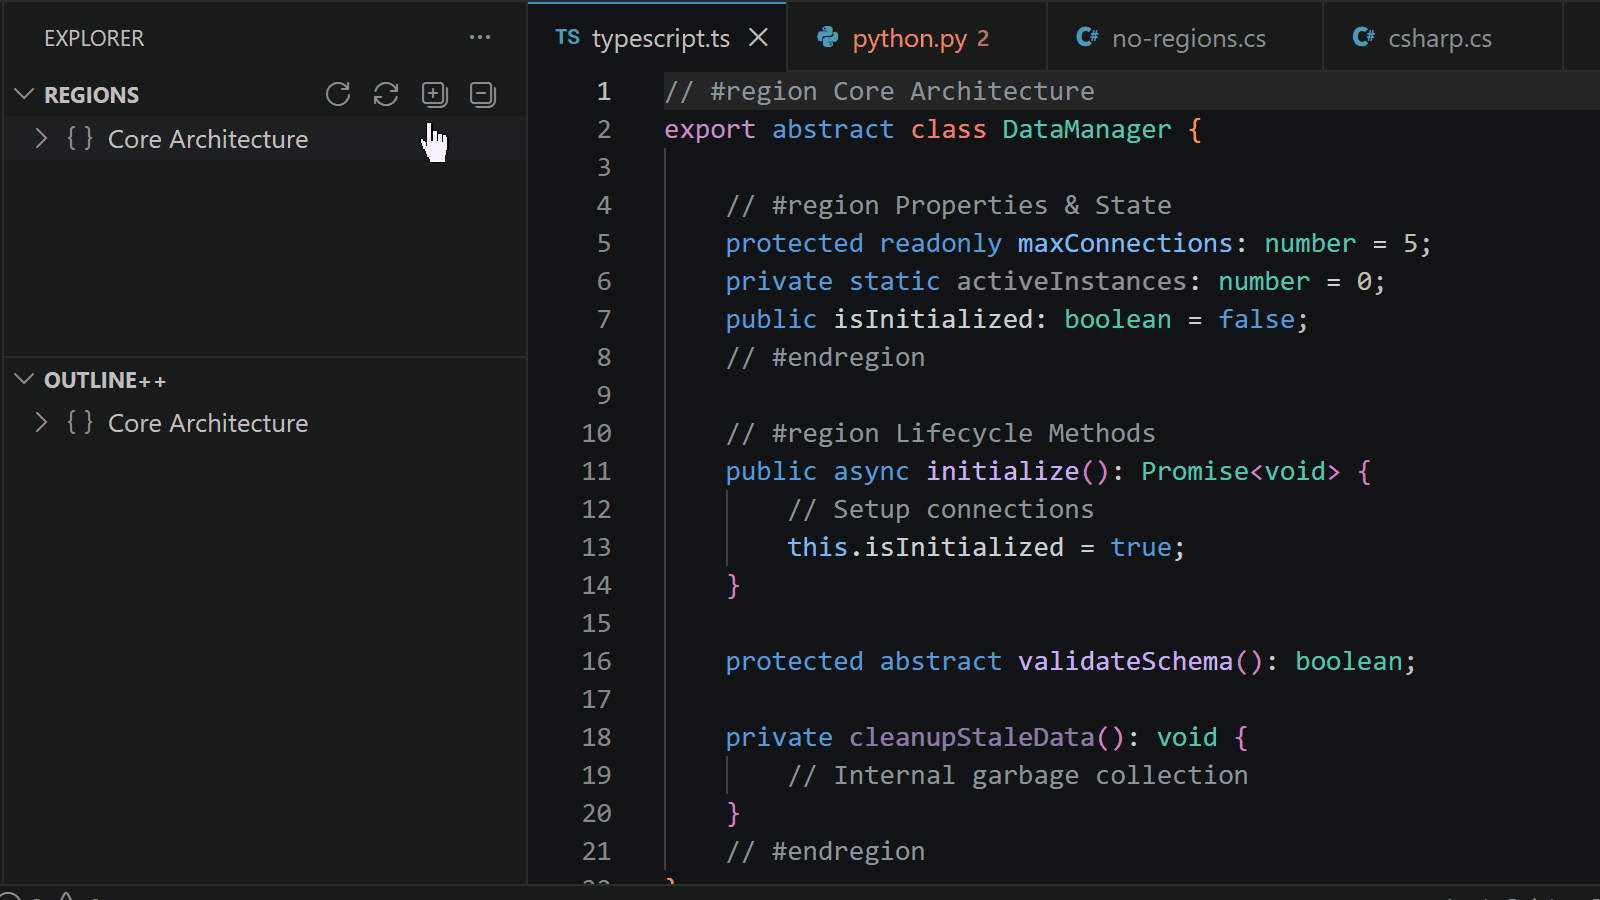Image resolution: width=1600 pixels, height=900 pixels.
Task: Expand all regions with the plus icon
Action: (434, 94)
